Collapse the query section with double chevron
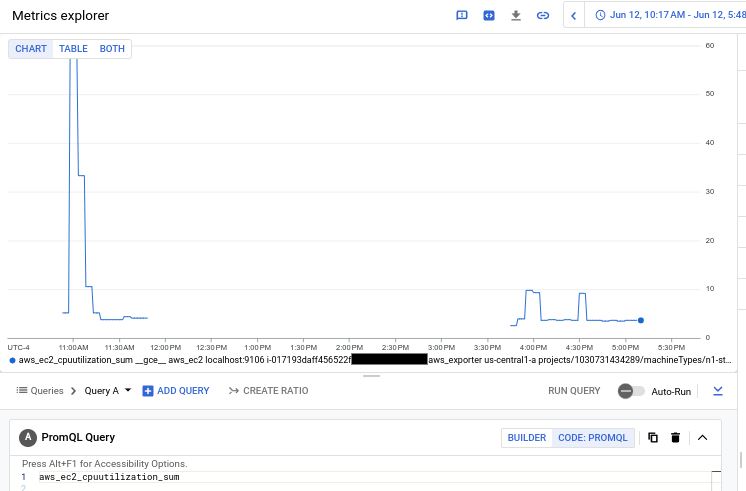 coord(717,391)
